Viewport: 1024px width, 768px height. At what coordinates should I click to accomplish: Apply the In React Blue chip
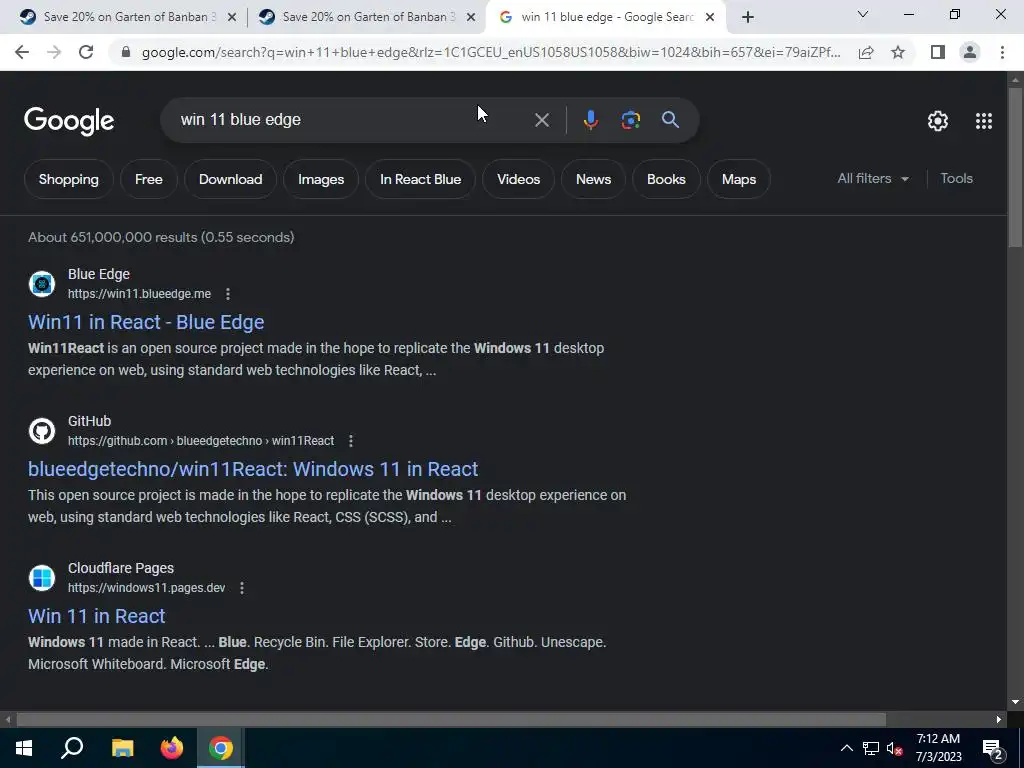click(x=421, y=179)
